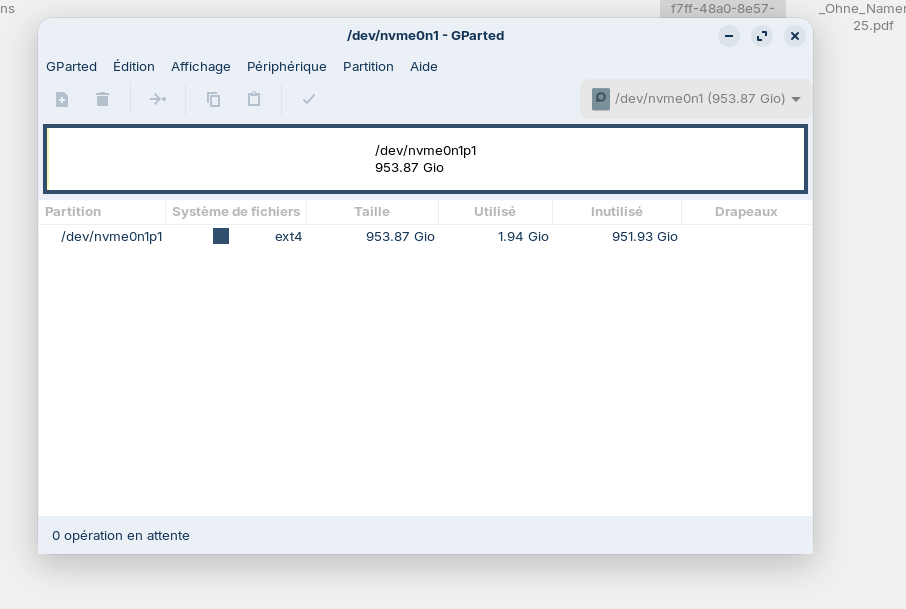Select the nvme0n1p1 graphical partition bar
This screenshot has height=609, width=906.
pos(425,159)
